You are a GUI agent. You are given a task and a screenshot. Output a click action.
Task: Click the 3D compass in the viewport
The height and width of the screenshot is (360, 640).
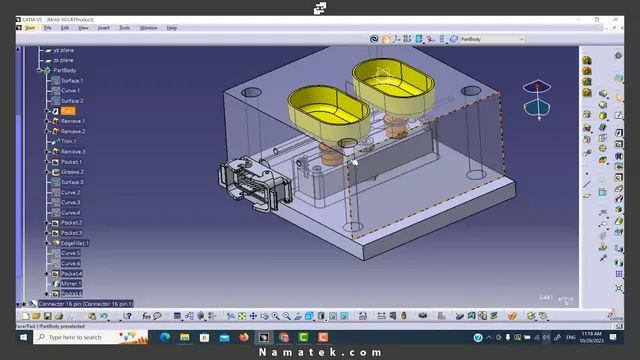[537, 99]
